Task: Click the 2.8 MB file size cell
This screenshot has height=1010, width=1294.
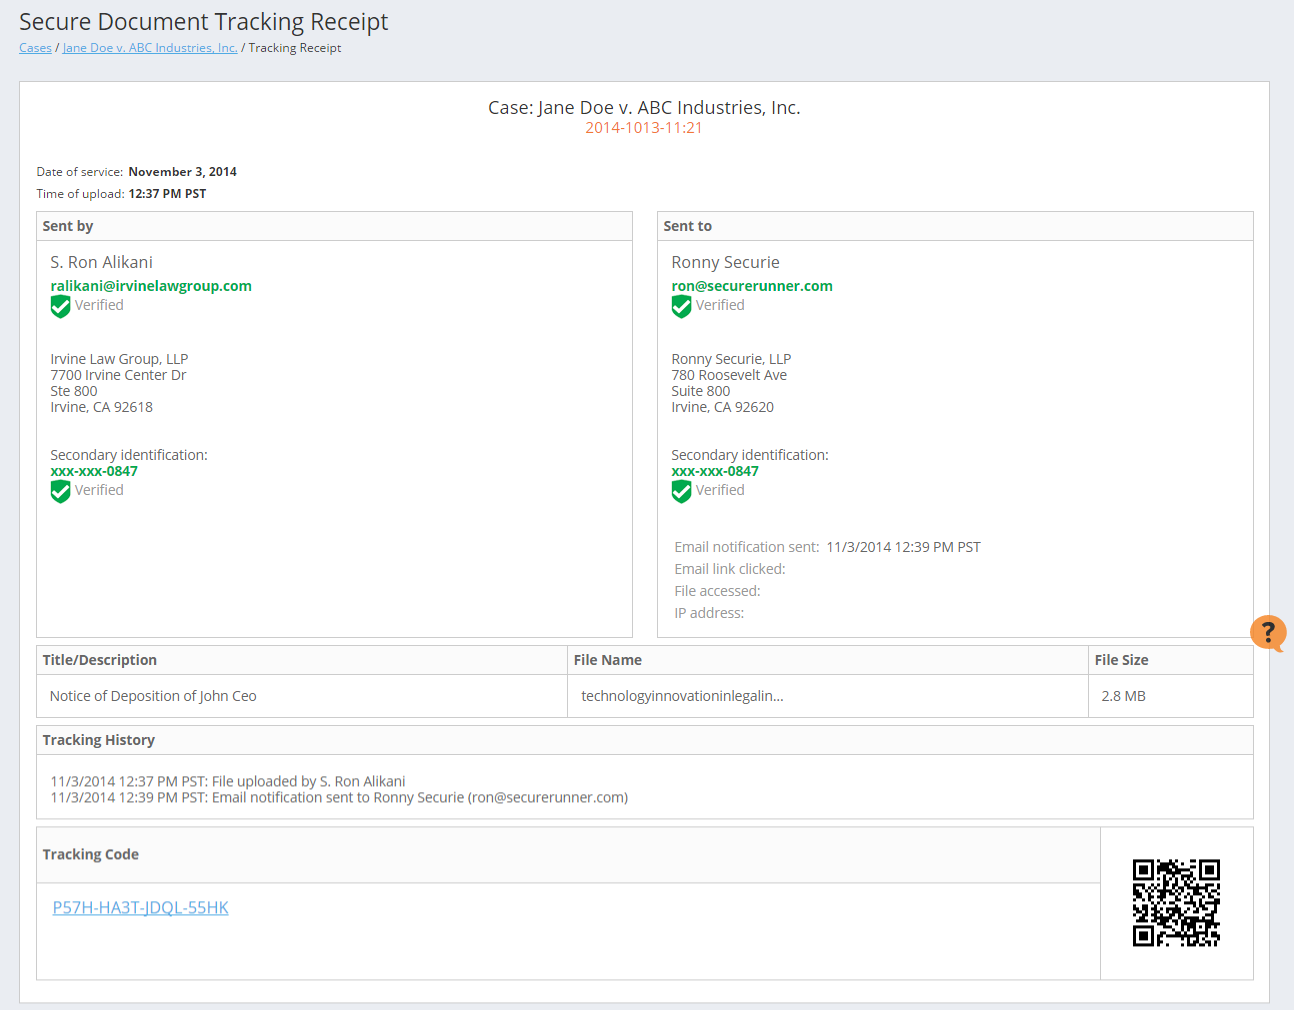Action: [x=1123, y=696]
